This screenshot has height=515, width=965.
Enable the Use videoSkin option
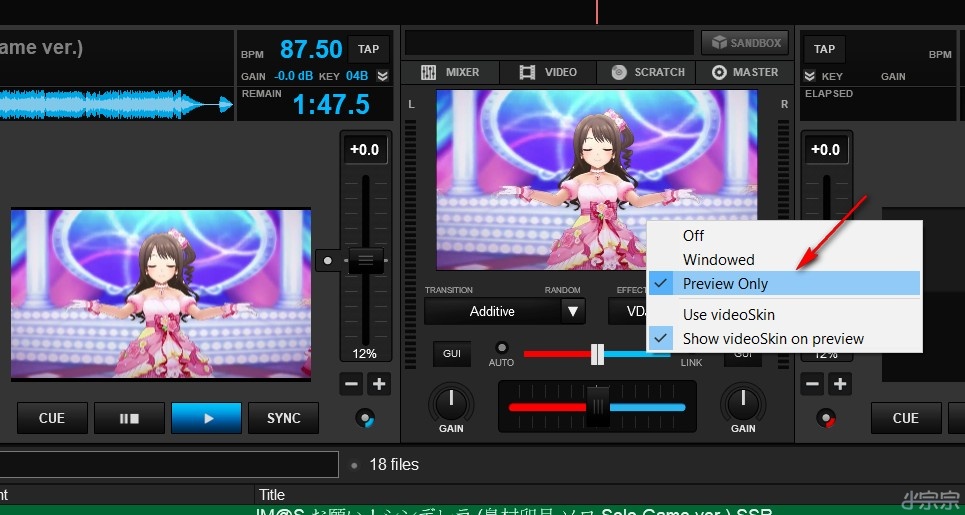(x=728, y=315)
